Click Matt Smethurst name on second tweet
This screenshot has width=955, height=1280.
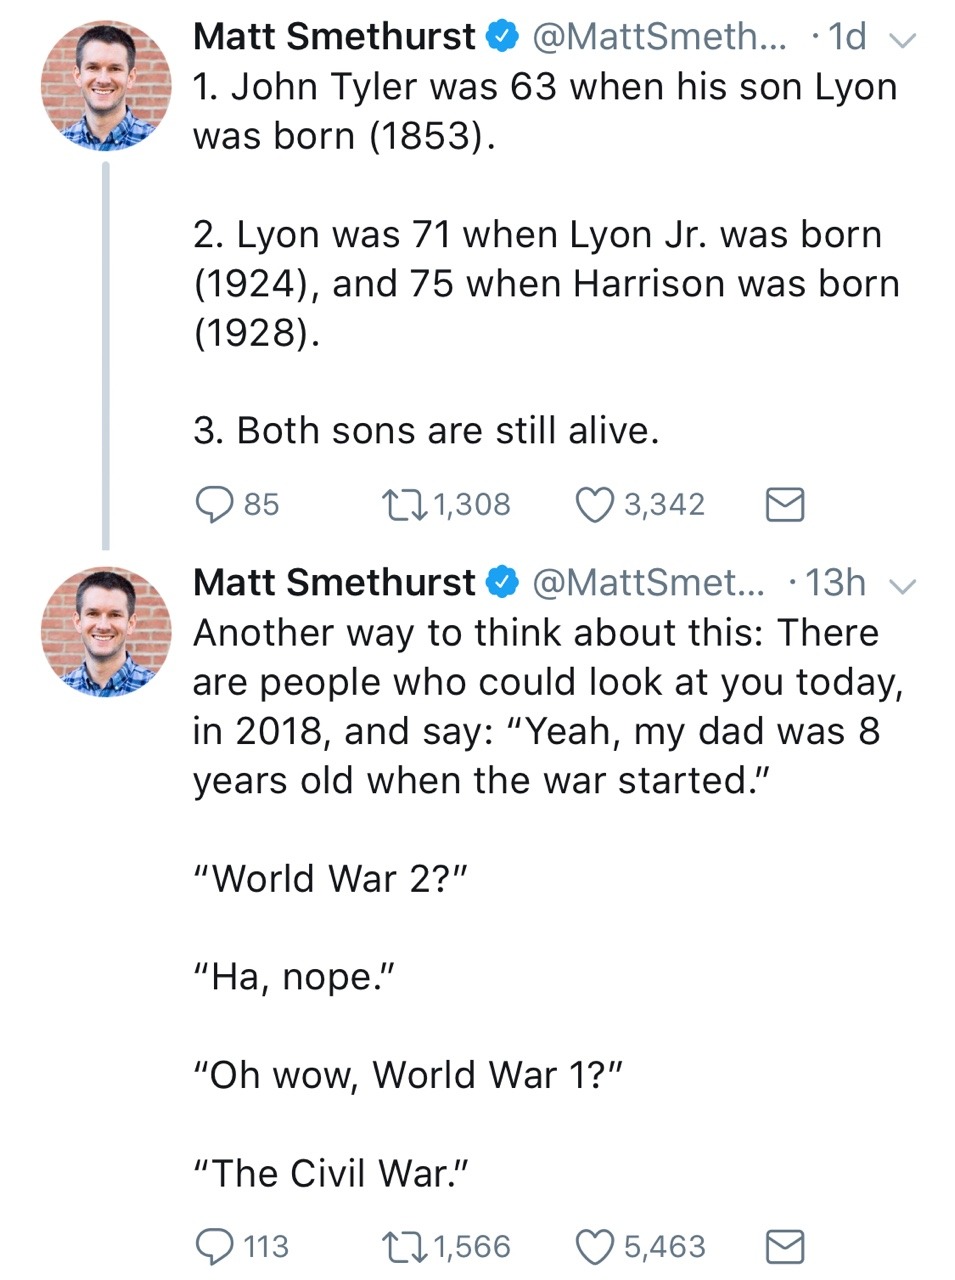click(333, 583)
